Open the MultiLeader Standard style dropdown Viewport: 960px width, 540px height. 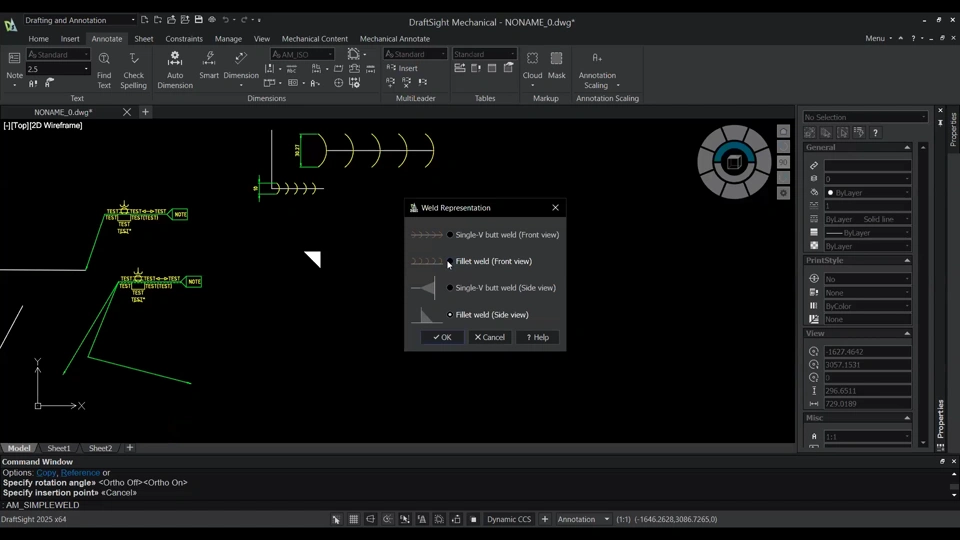[415, 54]
